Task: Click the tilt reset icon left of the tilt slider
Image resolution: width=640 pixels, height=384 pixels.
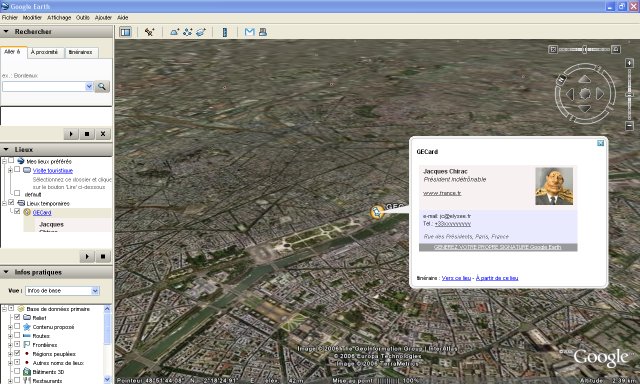Action: pos(553,49)
